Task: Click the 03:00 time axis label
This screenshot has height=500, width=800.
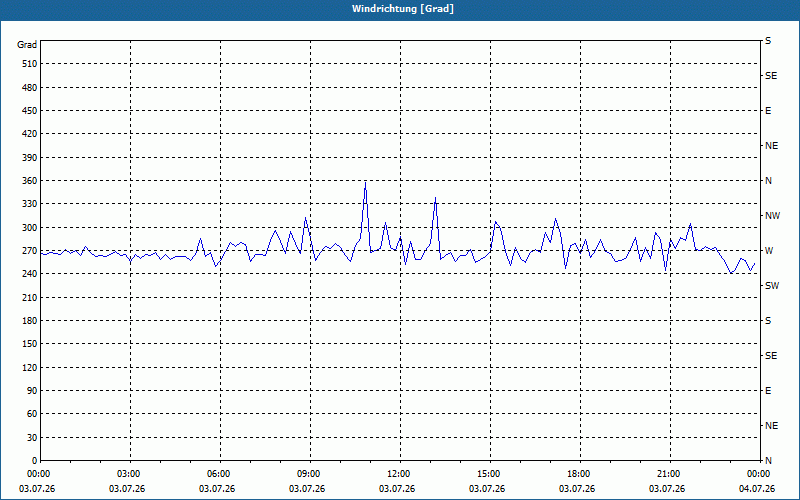Action: pos(129,474)
